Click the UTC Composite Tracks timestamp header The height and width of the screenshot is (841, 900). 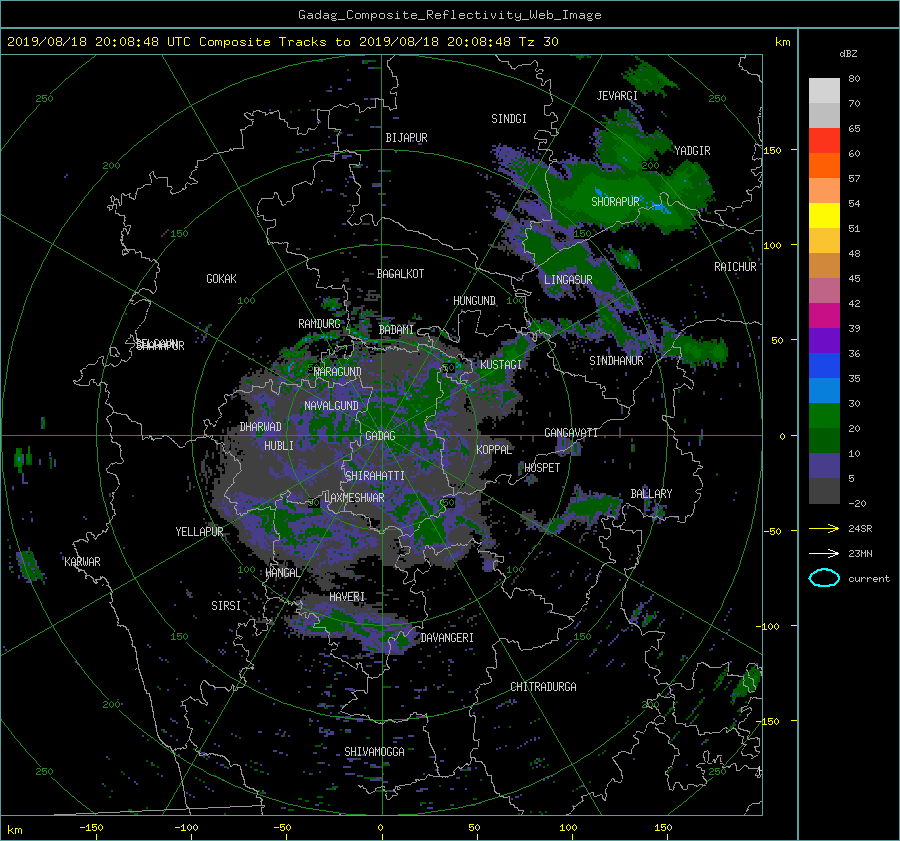pyautogui.click(x=282, y=42)
